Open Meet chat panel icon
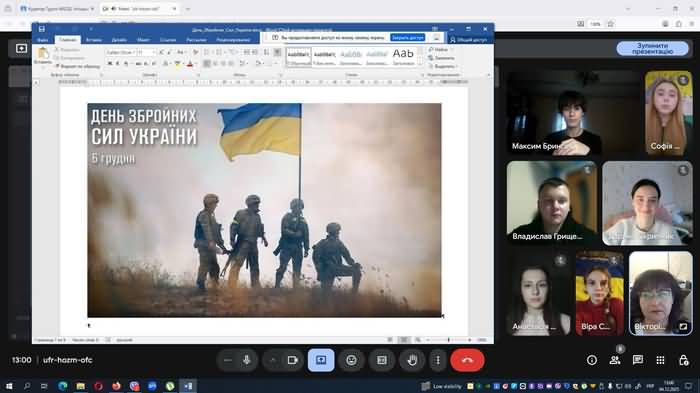 638,360
